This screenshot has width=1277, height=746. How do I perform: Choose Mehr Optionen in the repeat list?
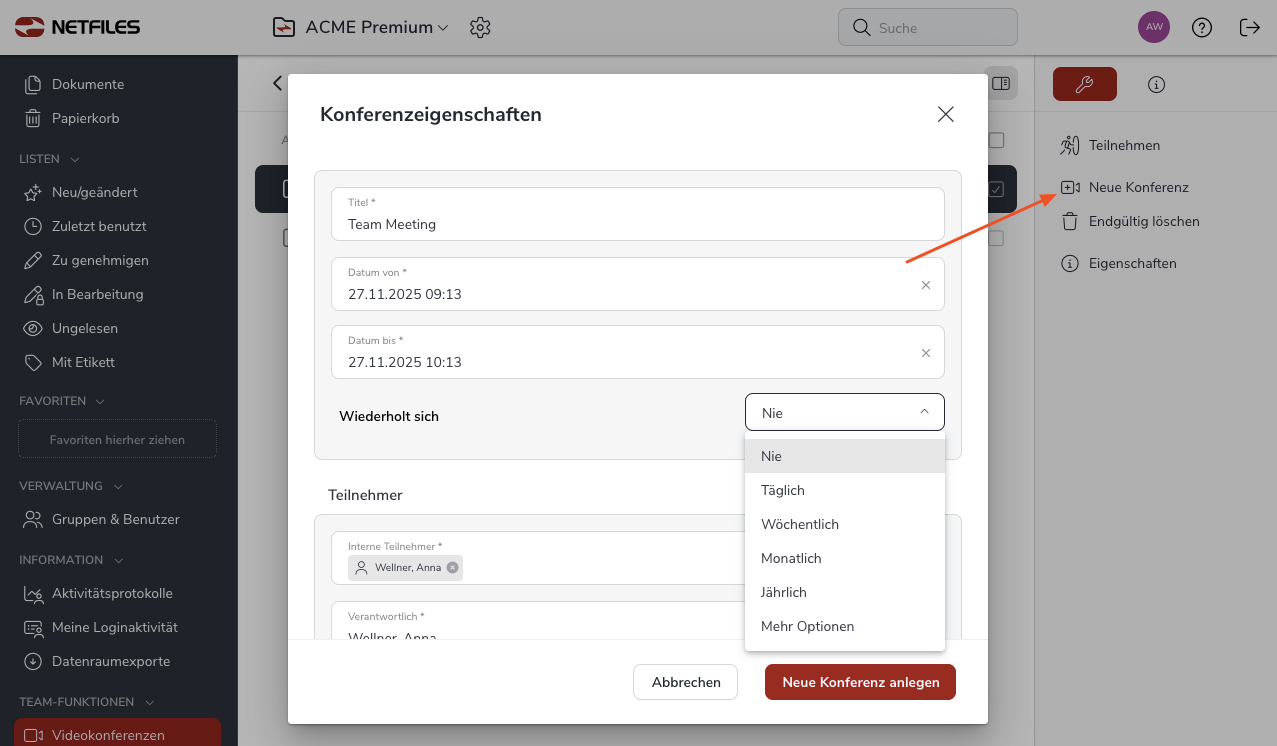[808, 626]
